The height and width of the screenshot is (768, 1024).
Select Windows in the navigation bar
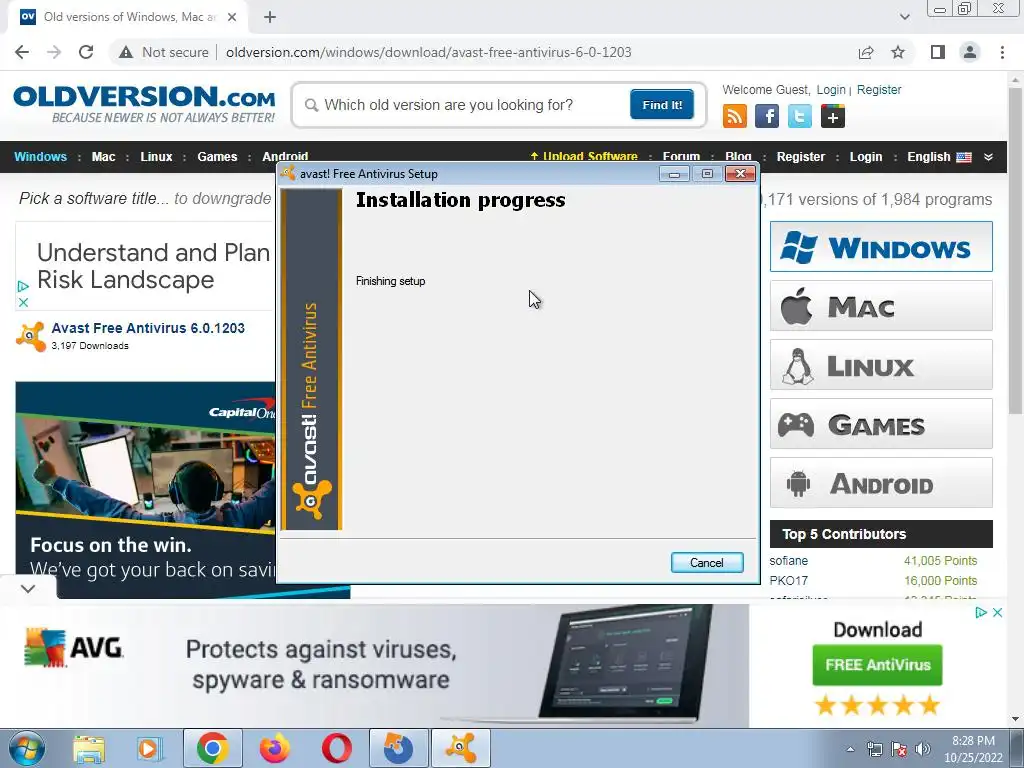40,157
